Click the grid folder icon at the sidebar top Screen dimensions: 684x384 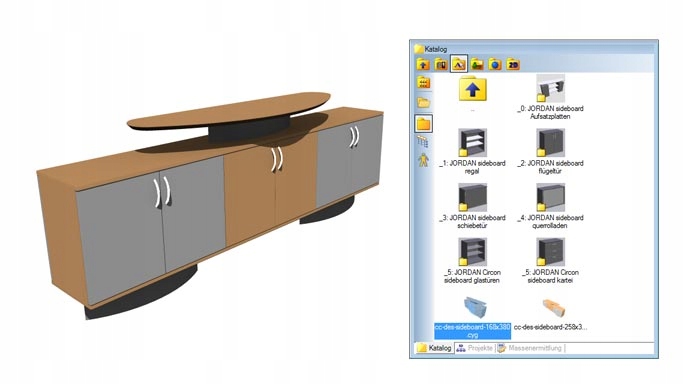click(x=424, y=82)
